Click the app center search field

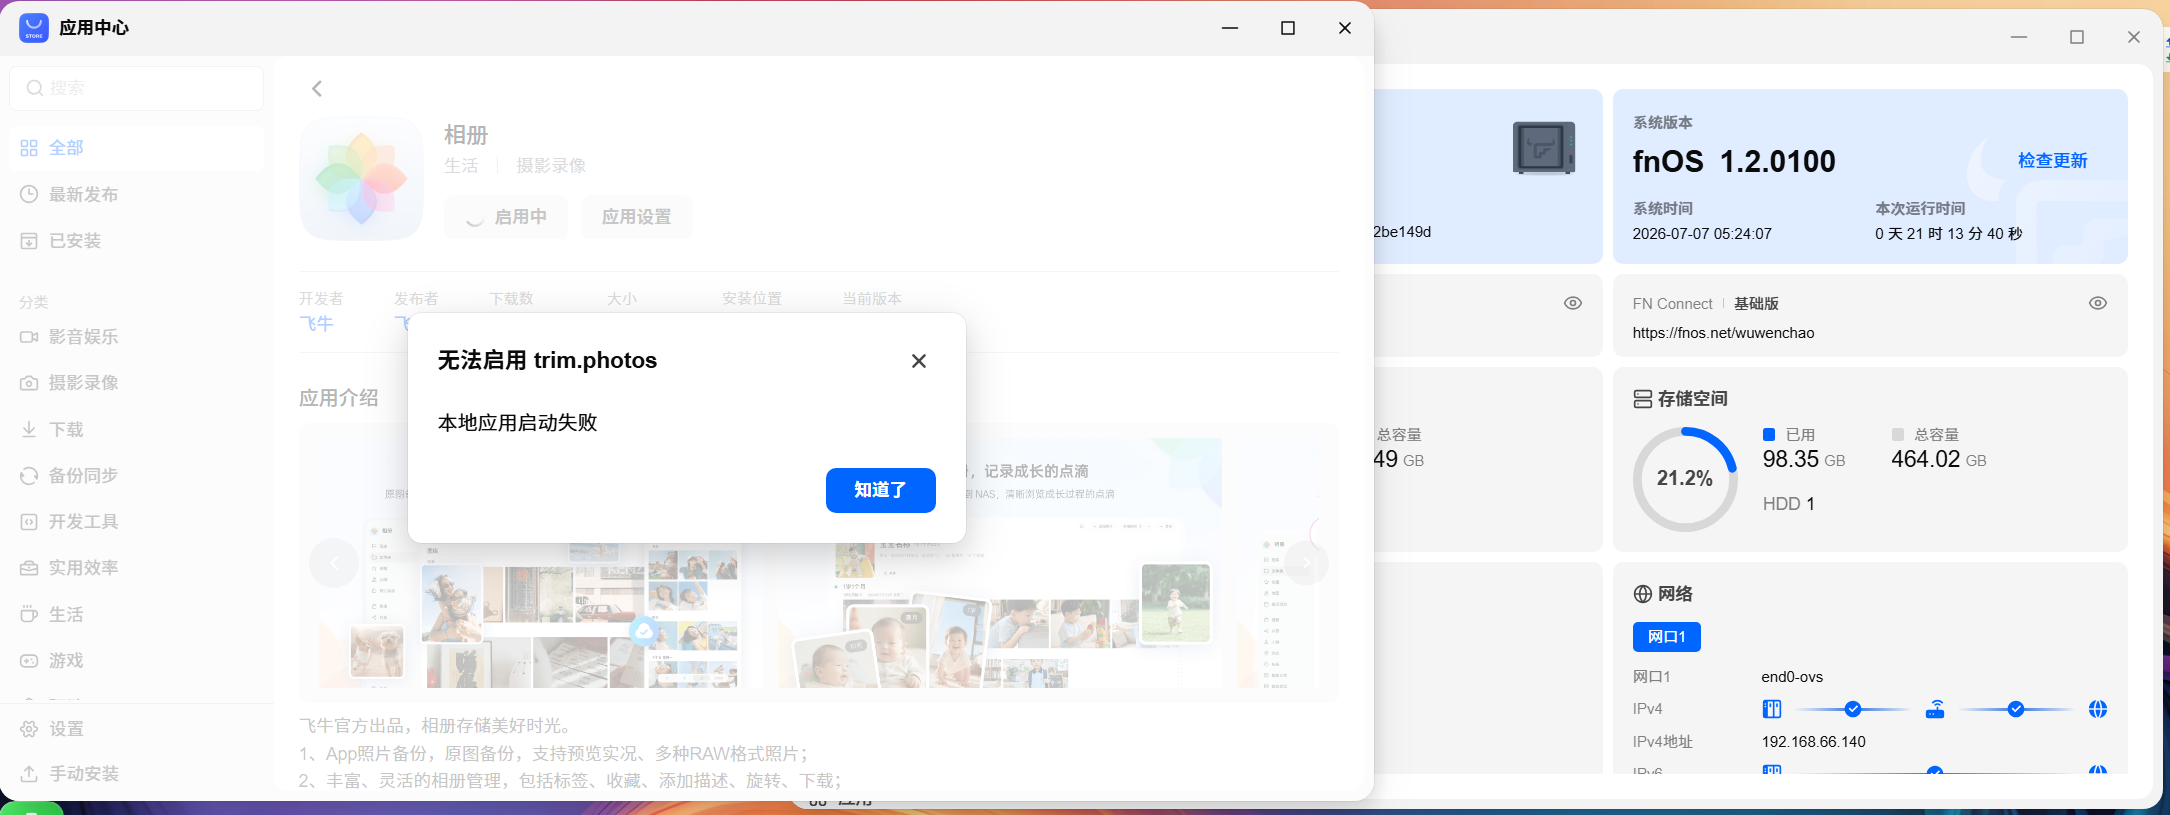coord(137,88)
